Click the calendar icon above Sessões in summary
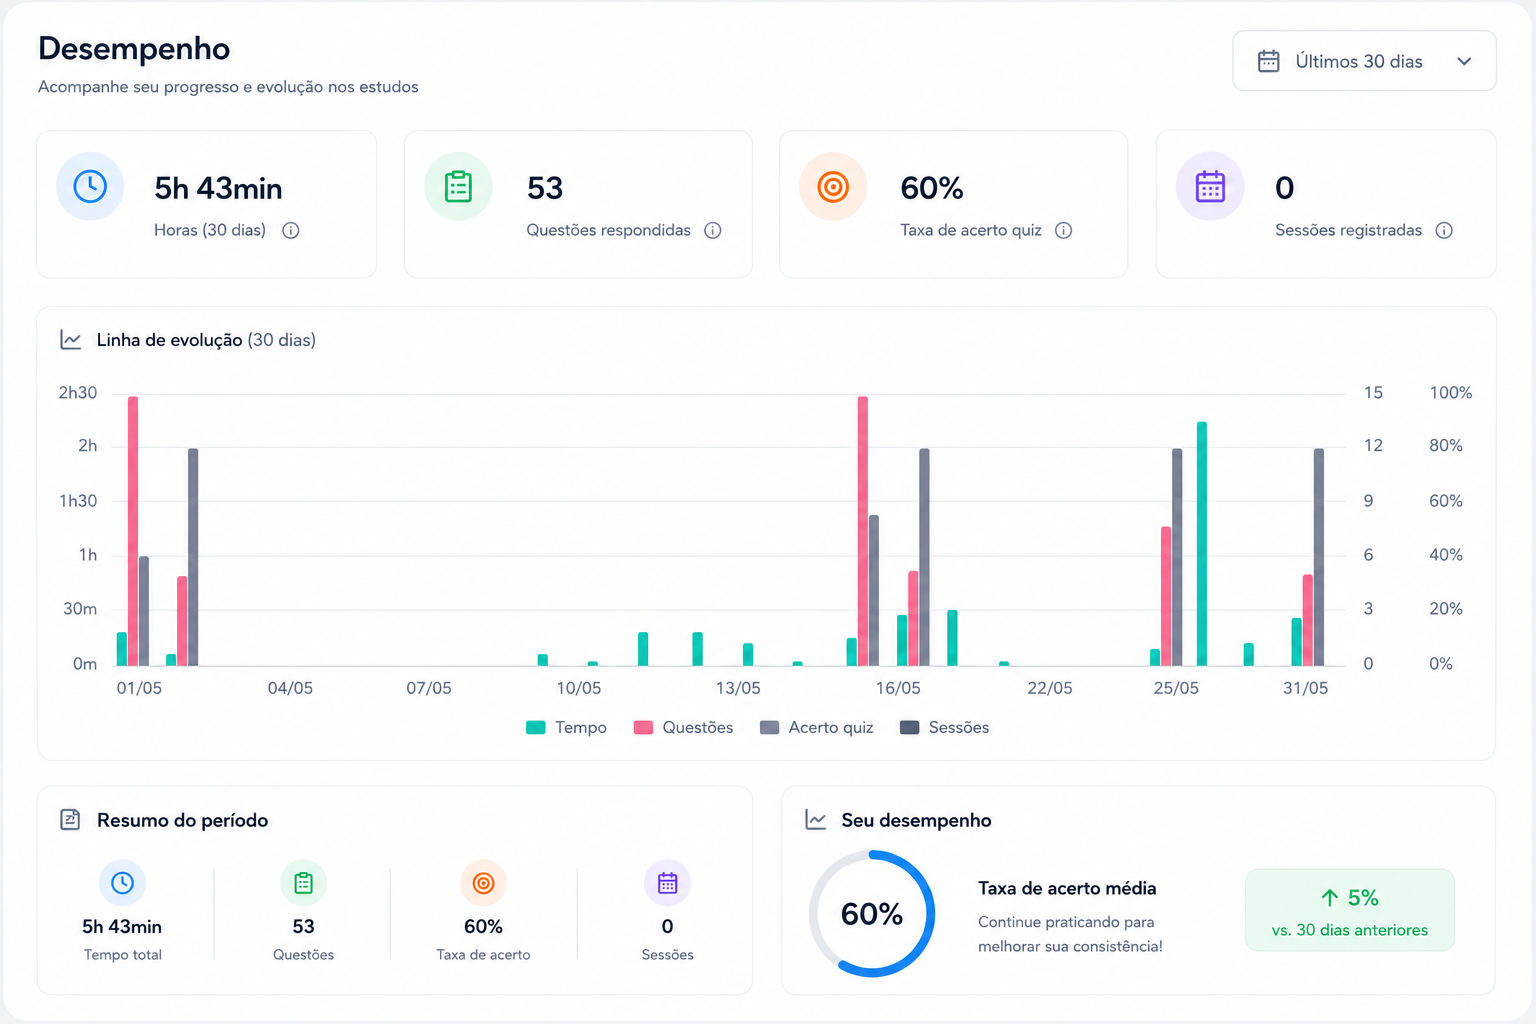 (667, 883)
